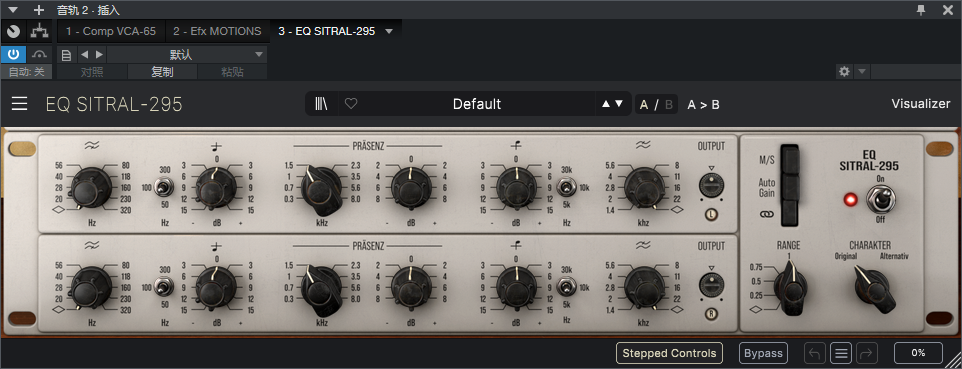
Task: Open the history list icon in bottom bar
Action: point(841,353)
